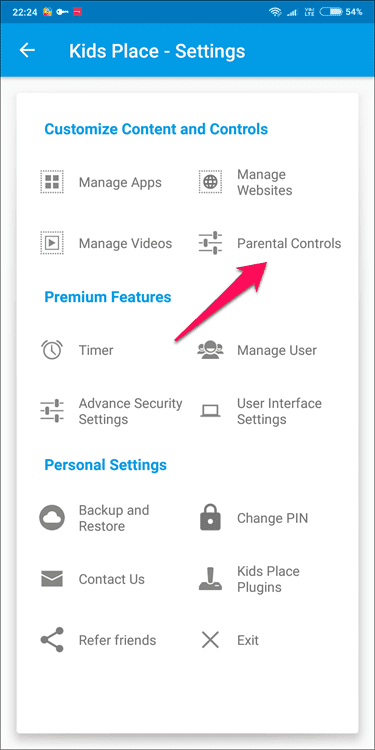Select the User Interface Settings laptop icon
The height and width of the screenshot is (750, 375).
[x=210, y=411]
